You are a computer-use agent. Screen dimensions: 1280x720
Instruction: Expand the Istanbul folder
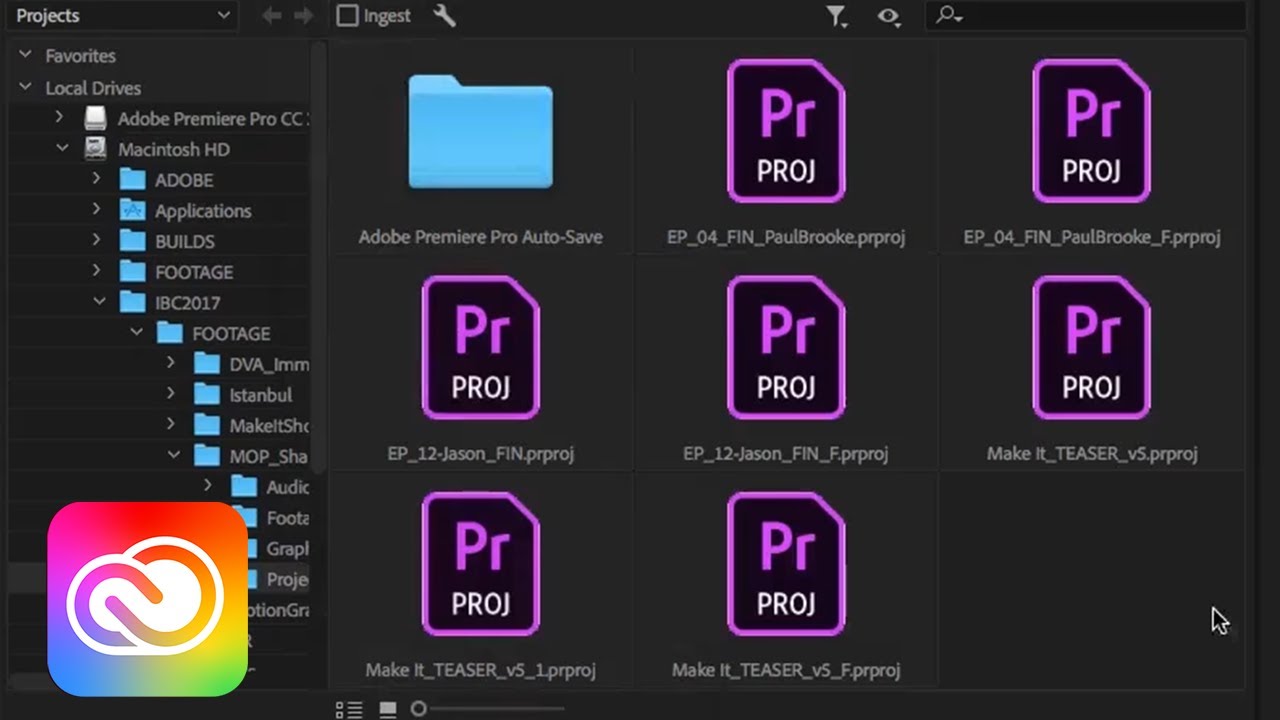171,395
